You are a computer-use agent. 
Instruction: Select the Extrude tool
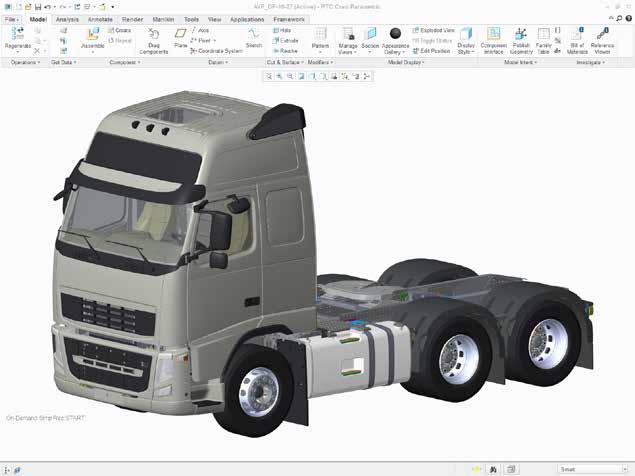(286, 41)
